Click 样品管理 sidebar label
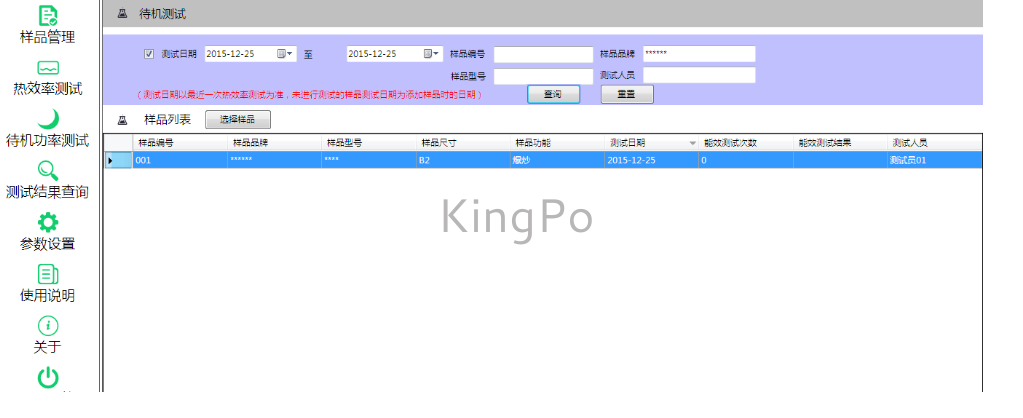 48,37
